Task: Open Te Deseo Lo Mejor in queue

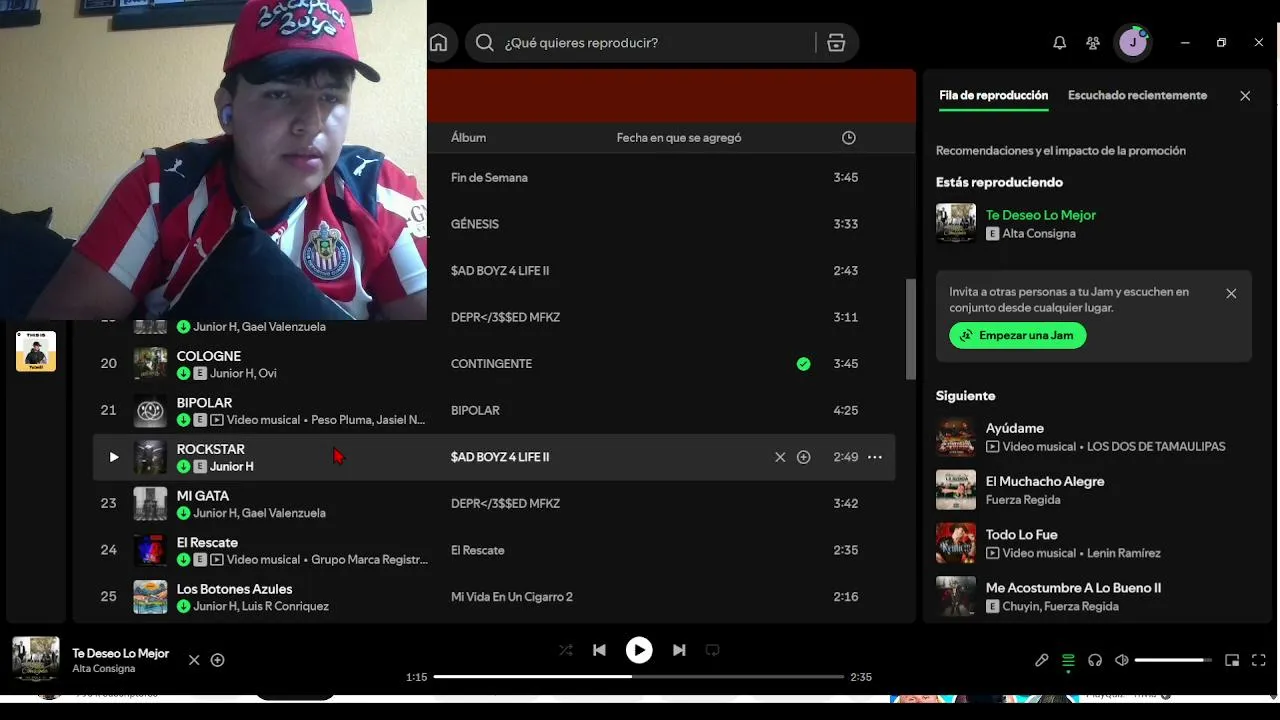Action: (1041, 215)
